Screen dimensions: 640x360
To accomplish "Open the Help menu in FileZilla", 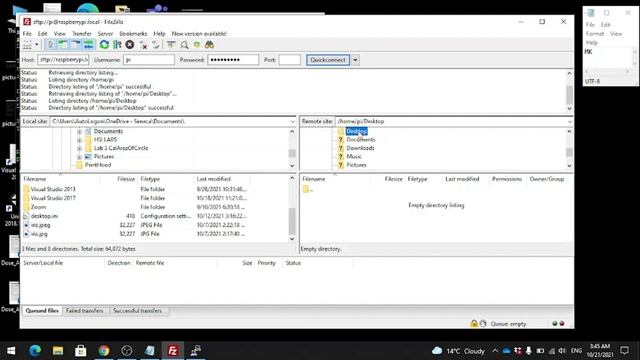I will coord(159,33).
